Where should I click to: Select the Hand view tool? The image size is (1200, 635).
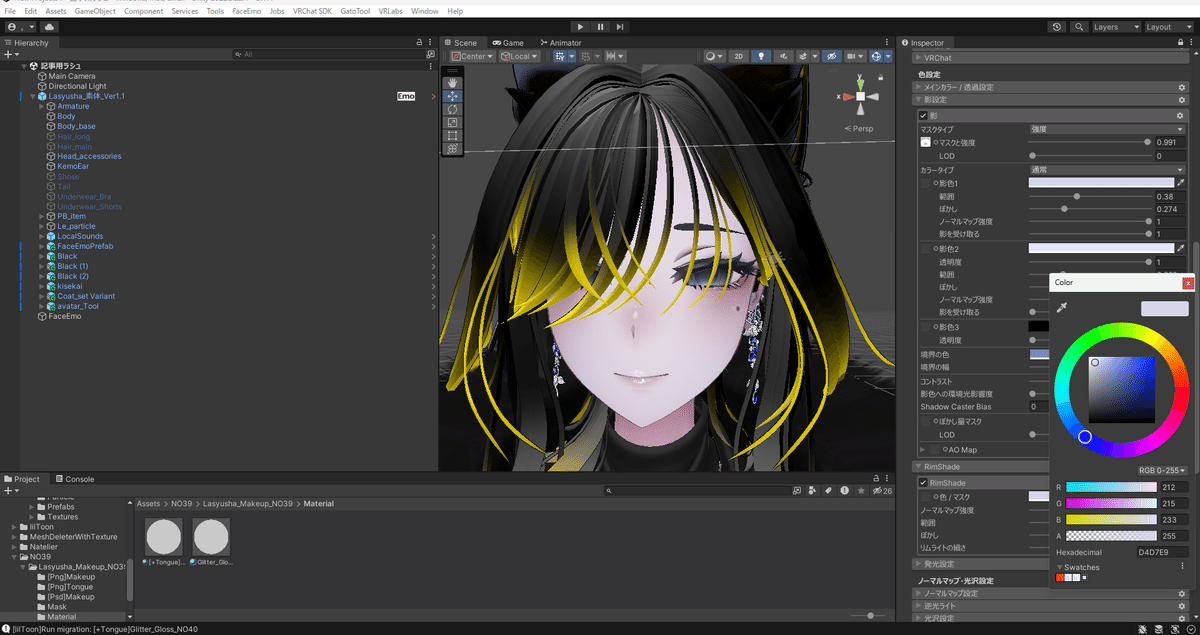coord(453,83)
